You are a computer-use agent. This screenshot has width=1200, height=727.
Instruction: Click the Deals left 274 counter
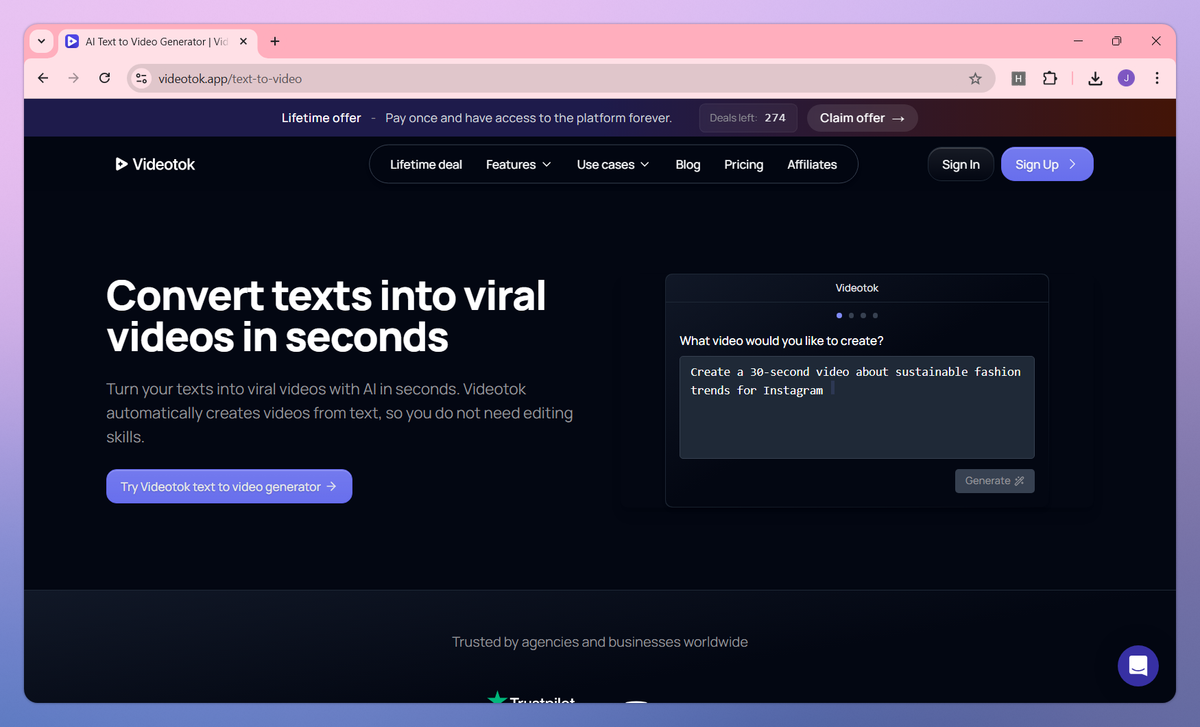tap(747, 118)
